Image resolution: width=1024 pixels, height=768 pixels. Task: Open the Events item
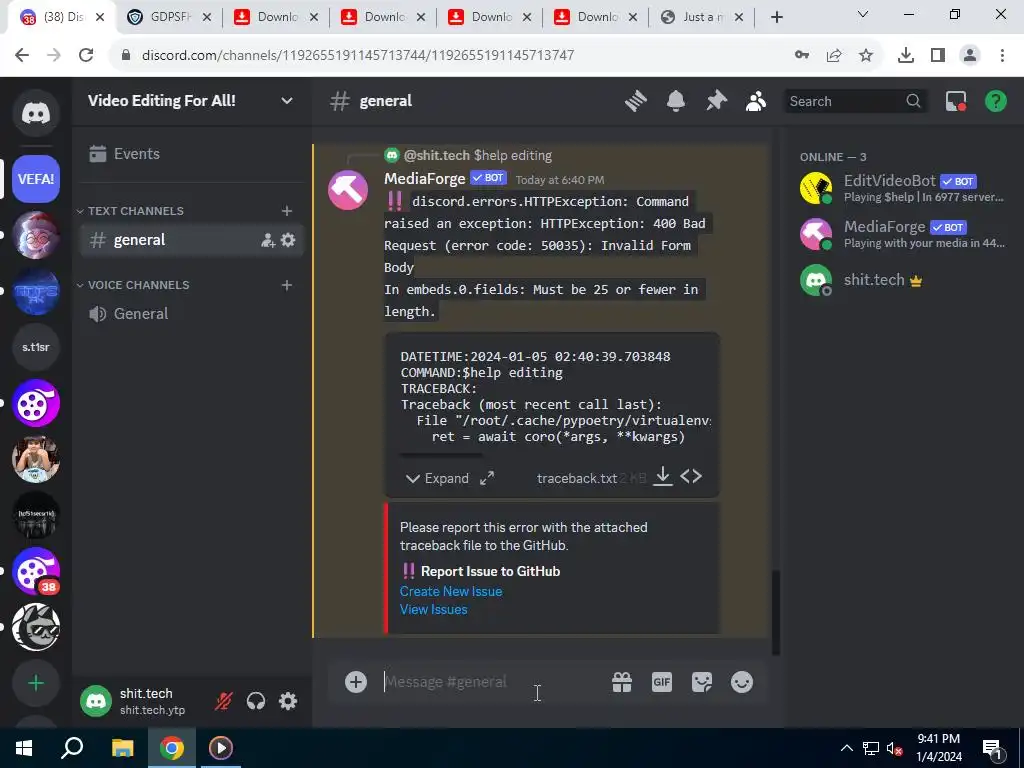(x=192, y=153)
